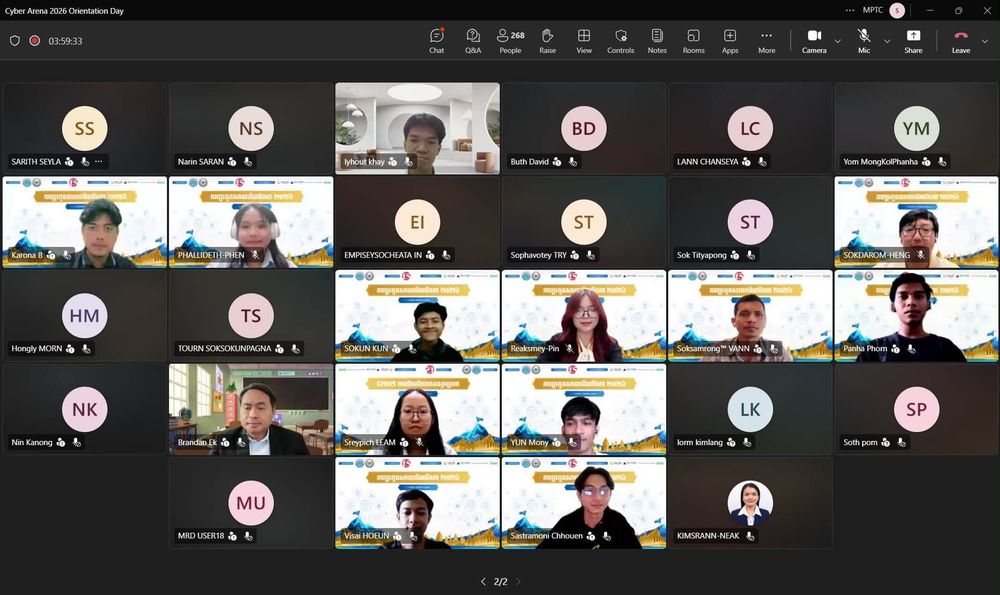Click MRD USER18's MU avatar

click(x=251, y=503)
